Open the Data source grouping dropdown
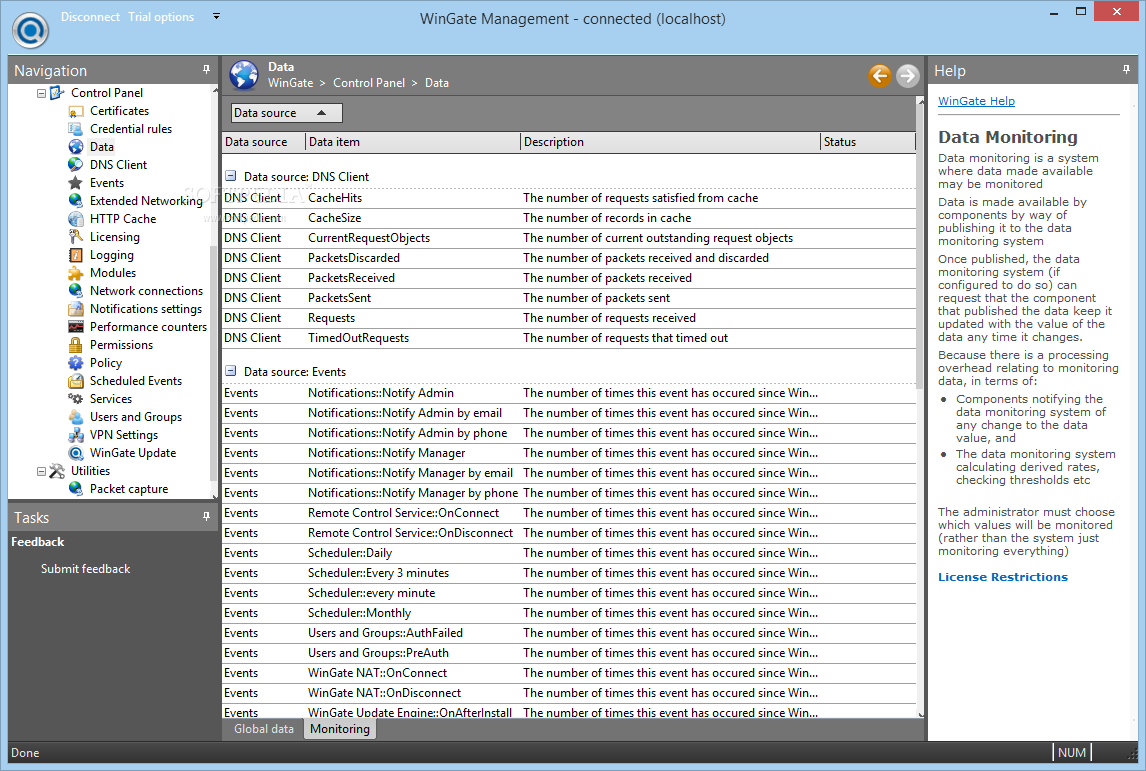Screen dimensions: 1146x771 (x=286, y=113)
